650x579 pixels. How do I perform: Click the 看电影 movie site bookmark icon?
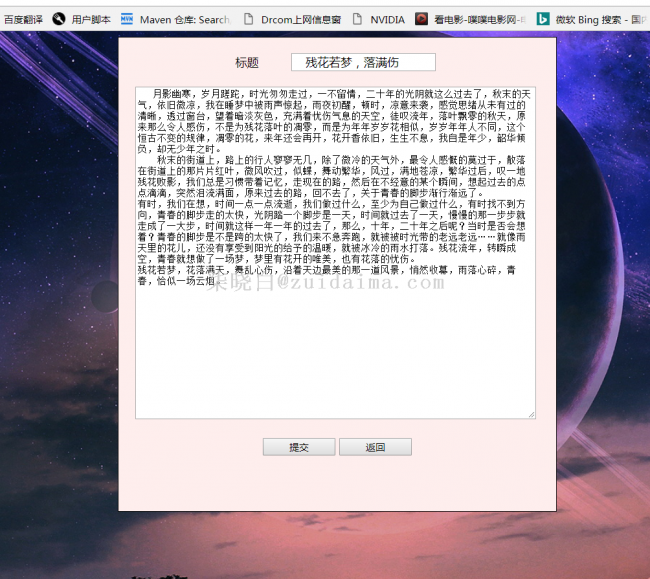(x=422, y=19)
